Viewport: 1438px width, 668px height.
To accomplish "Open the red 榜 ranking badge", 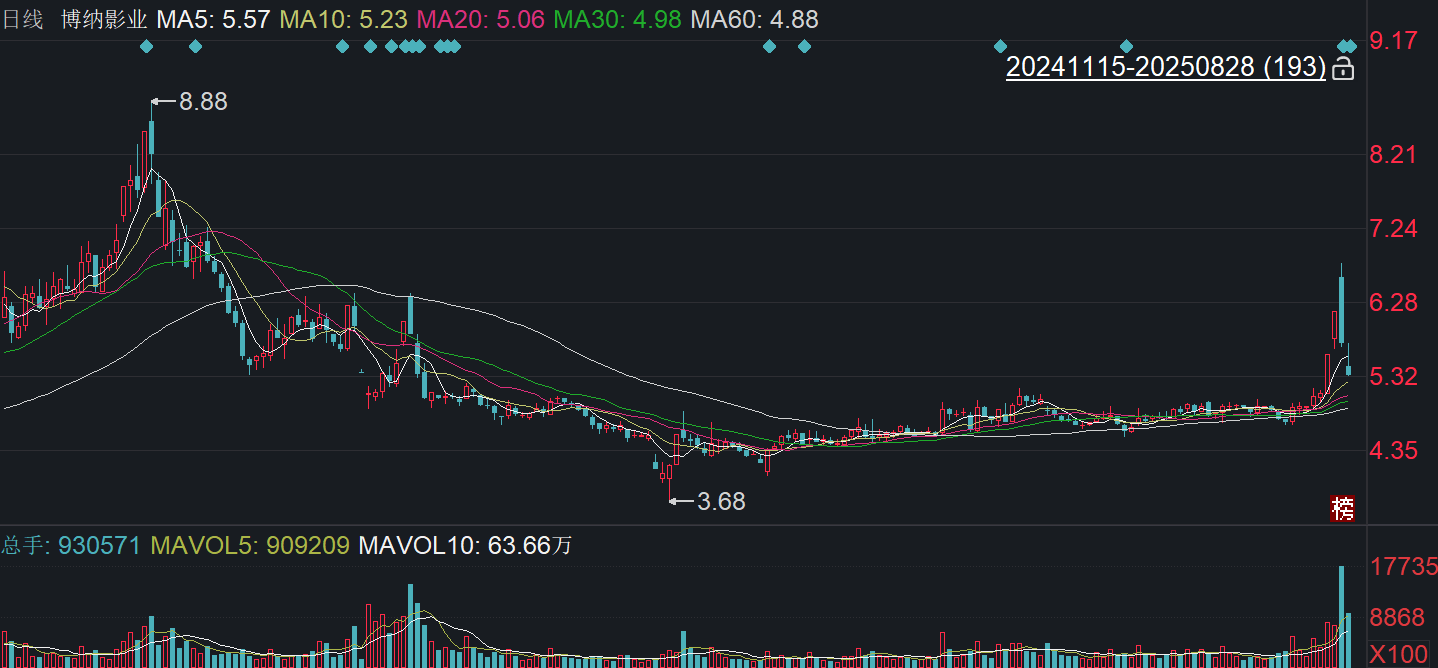I will click(x=1342, y=508).
